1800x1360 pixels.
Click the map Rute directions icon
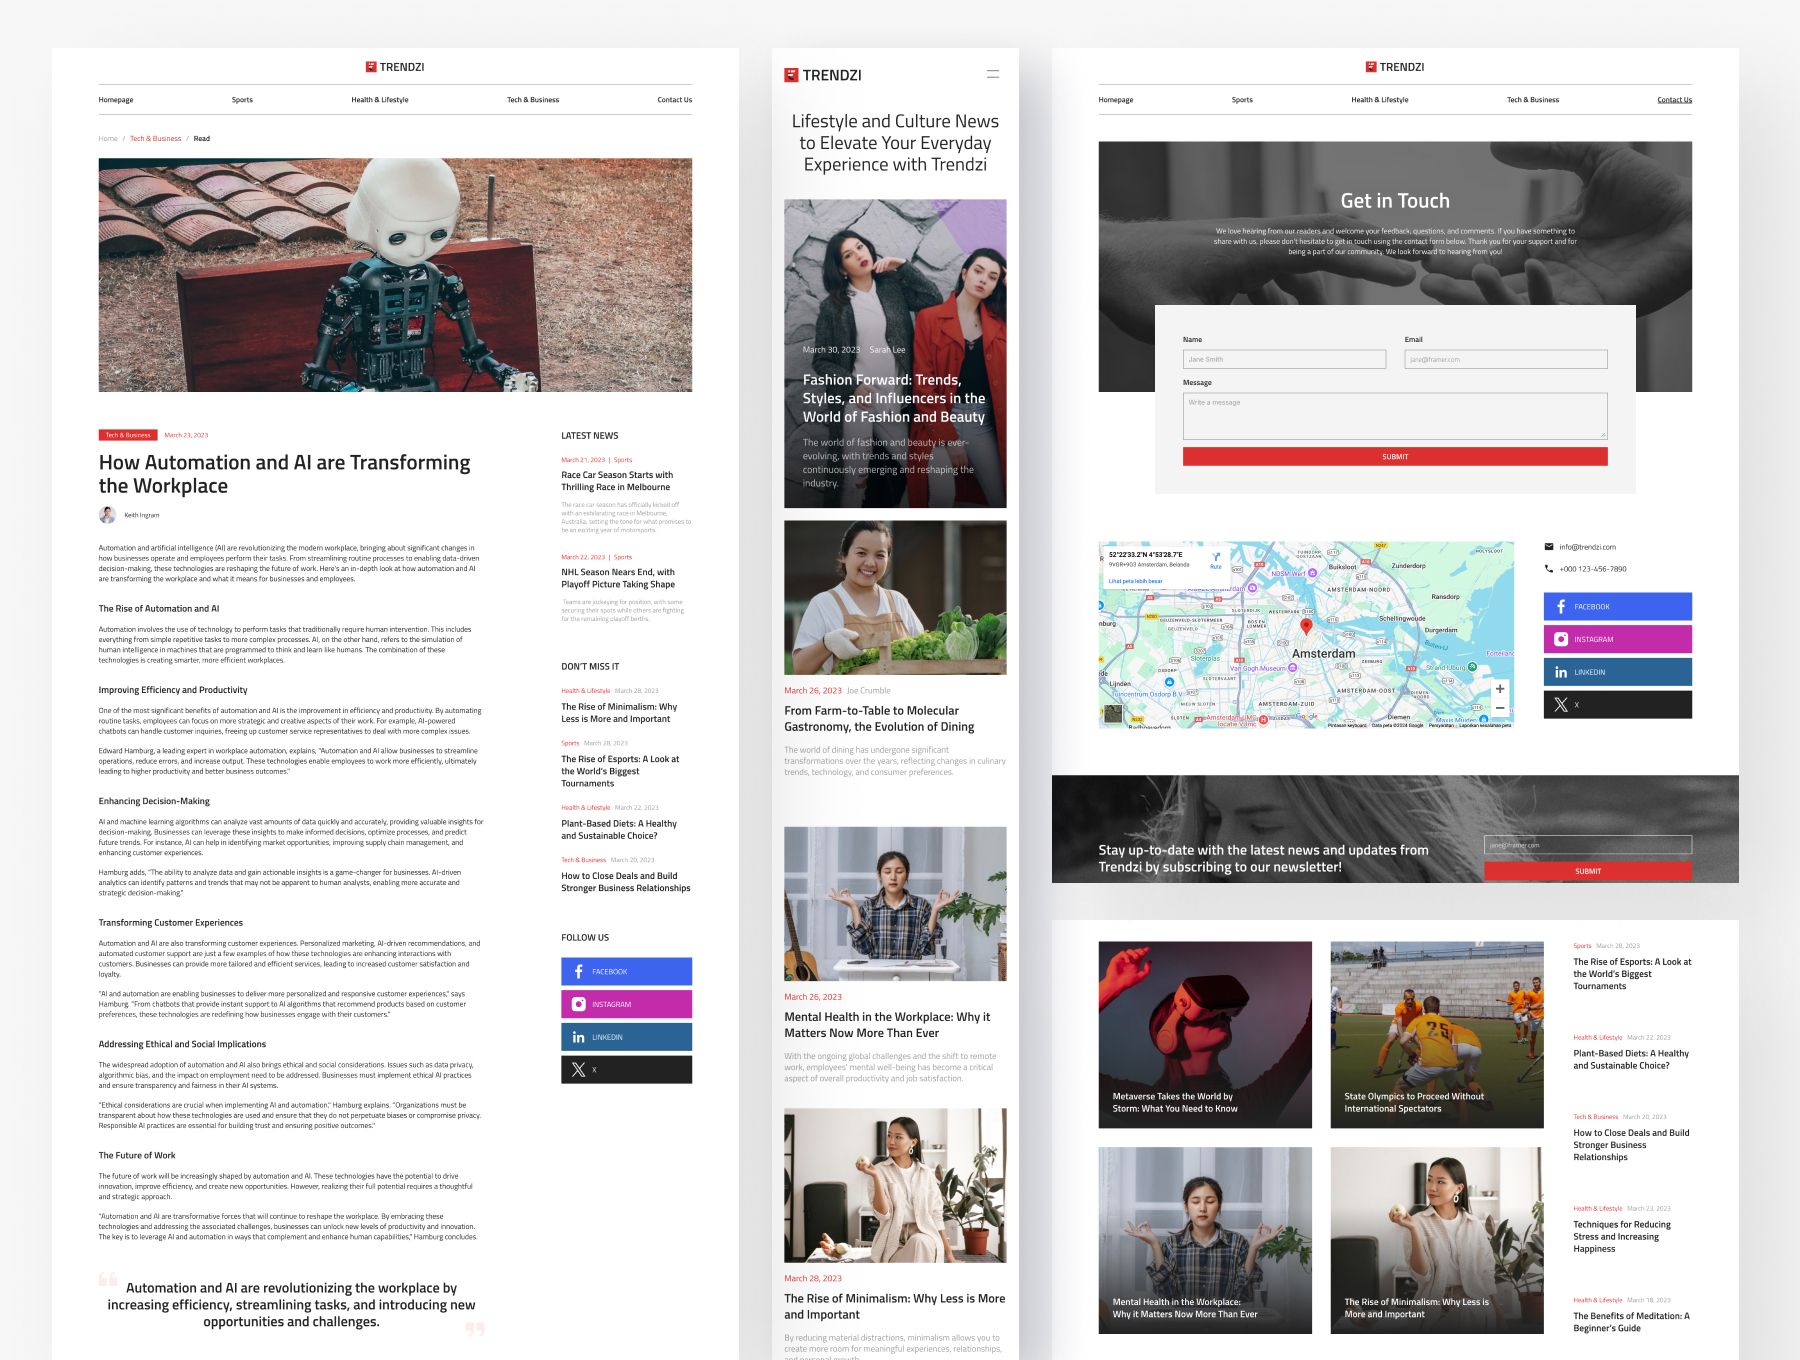(x=1216, y=559)
